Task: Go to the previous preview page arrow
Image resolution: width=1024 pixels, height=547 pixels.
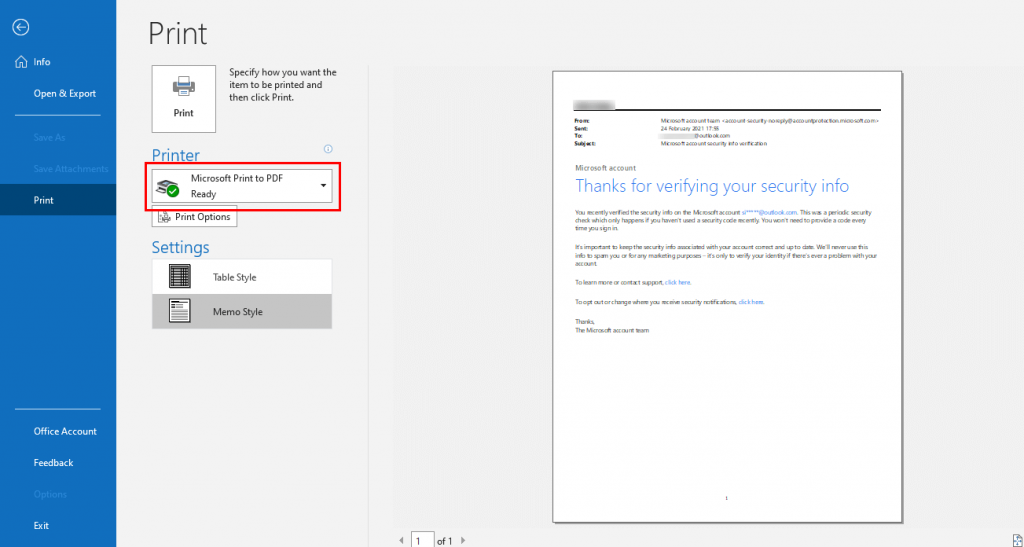Action: (x=401, y=540)
